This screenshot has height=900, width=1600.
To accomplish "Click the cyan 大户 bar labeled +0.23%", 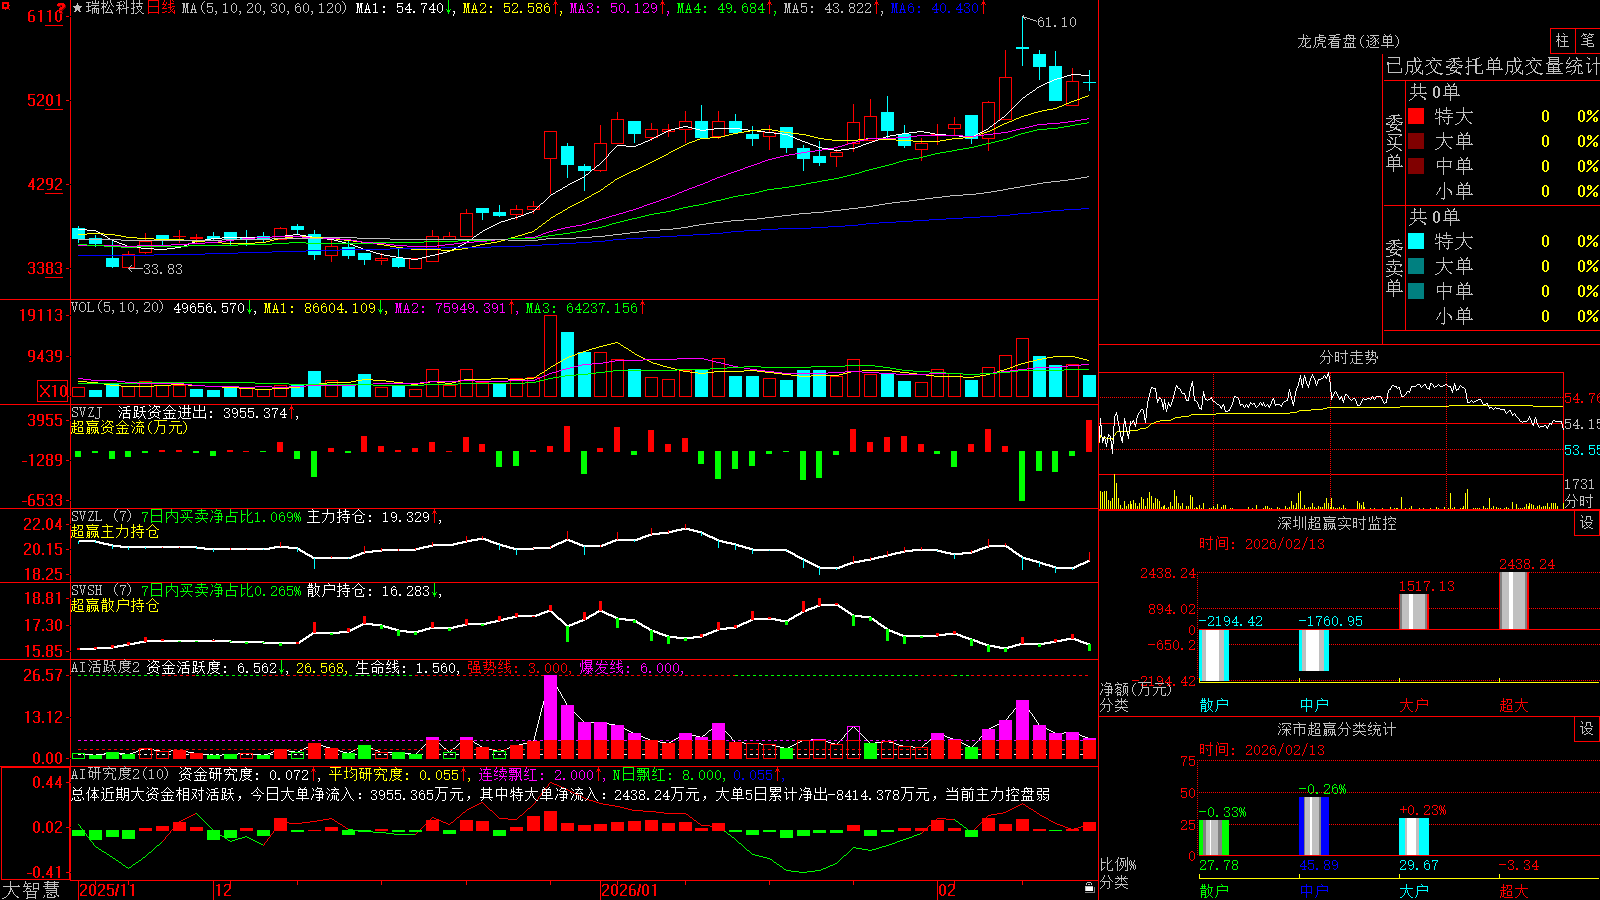I will (x=1414, y=837).
